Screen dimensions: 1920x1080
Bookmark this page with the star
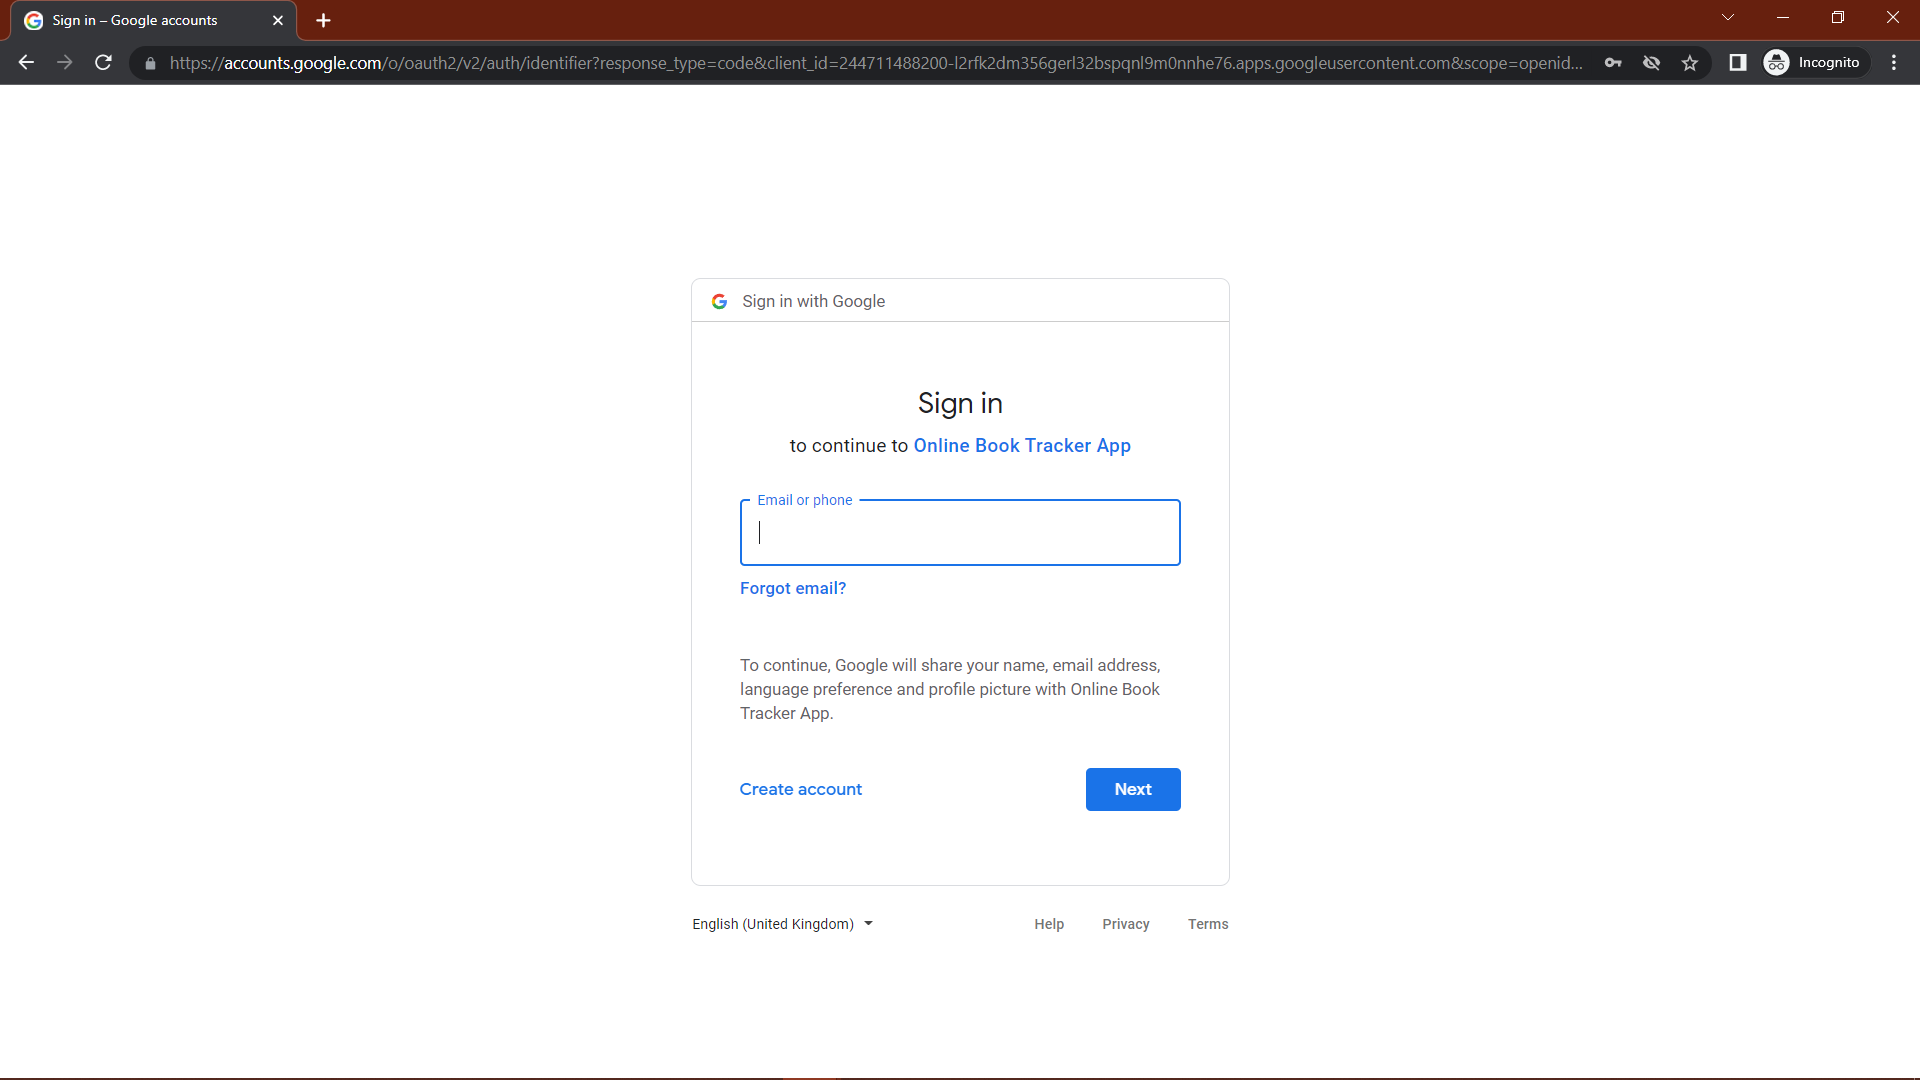pos(1689,62)
